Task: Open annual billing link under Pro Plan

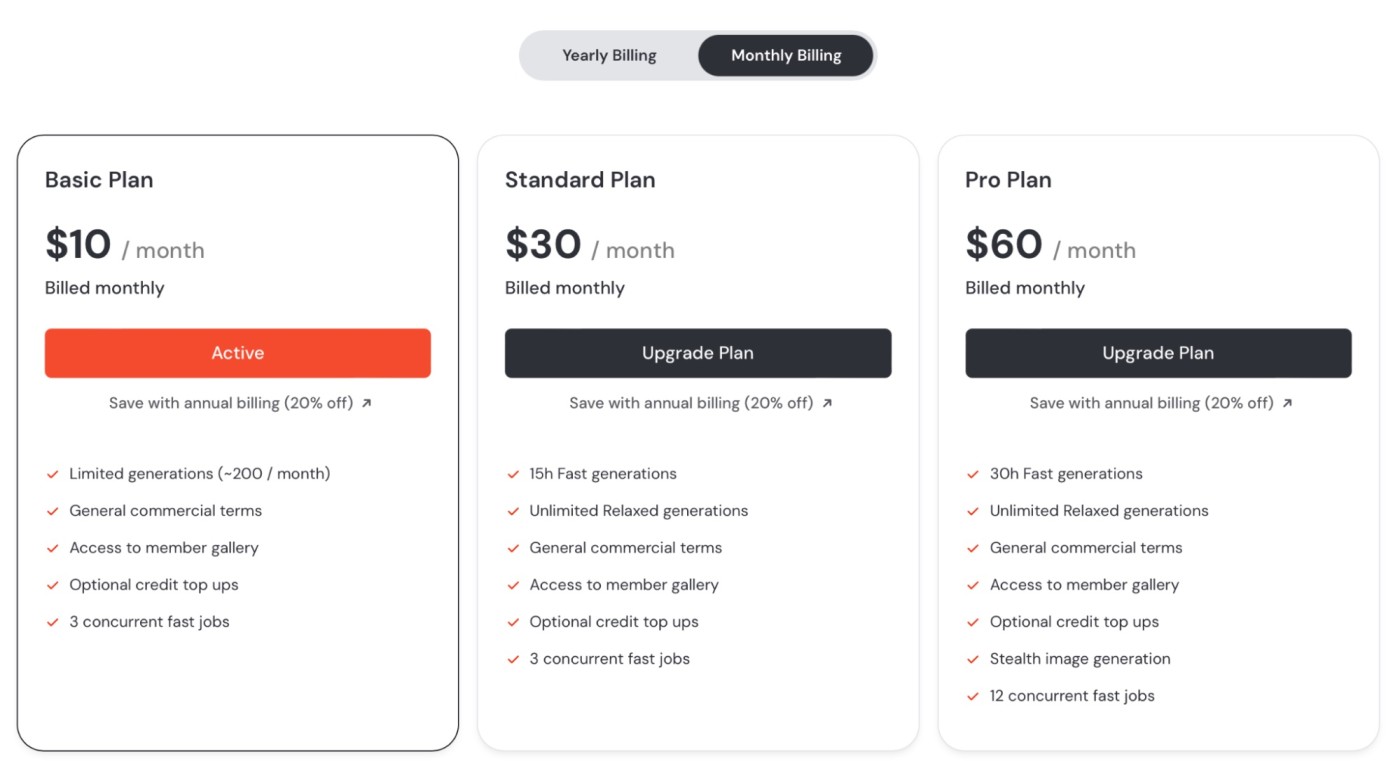Action: 1151,403
